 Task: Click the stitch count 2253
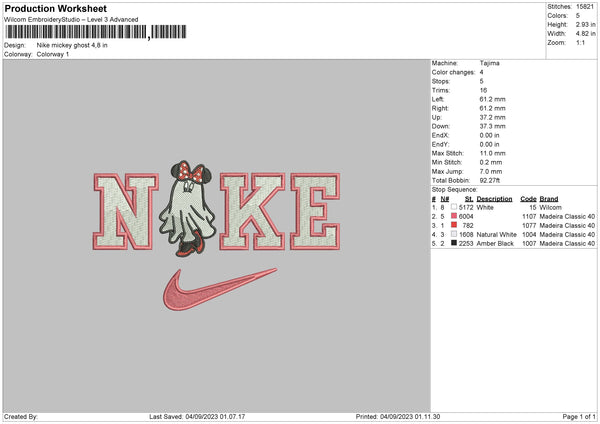[466, 243]
